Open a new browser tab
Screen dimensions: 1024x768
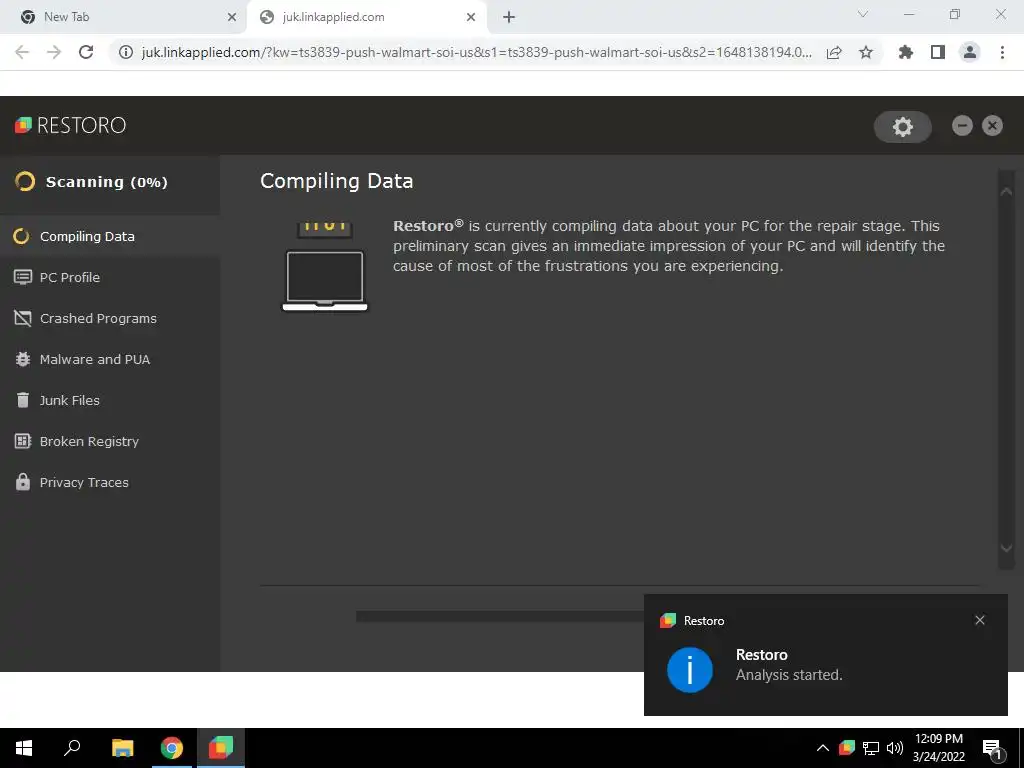(509, 17)
